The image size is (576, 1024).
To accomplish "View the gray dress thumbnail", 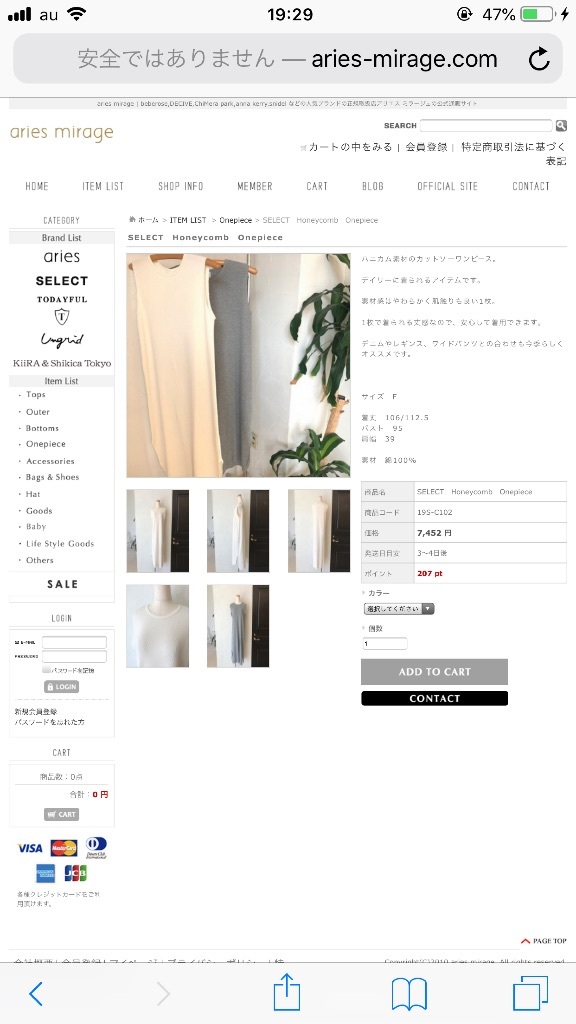I will [238, 626].
